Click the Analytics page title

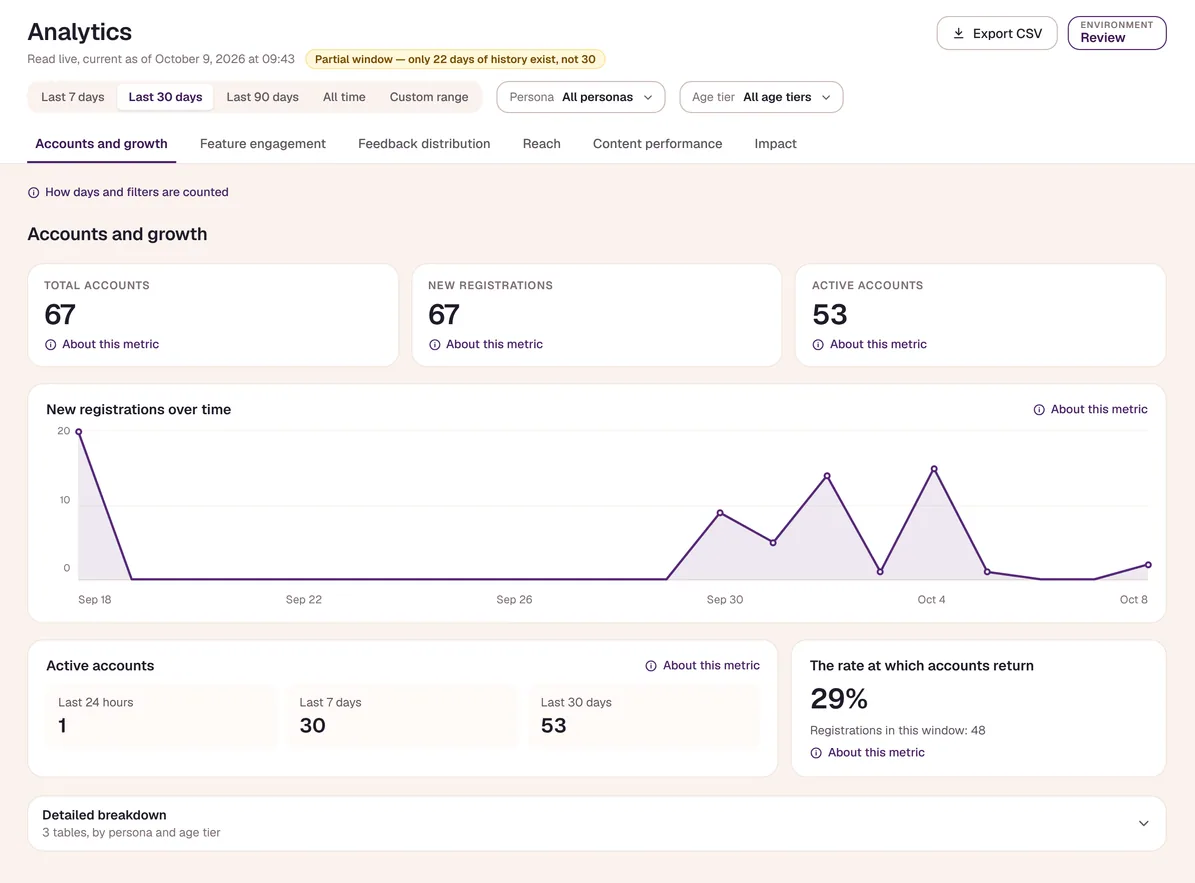pos(79,32)
